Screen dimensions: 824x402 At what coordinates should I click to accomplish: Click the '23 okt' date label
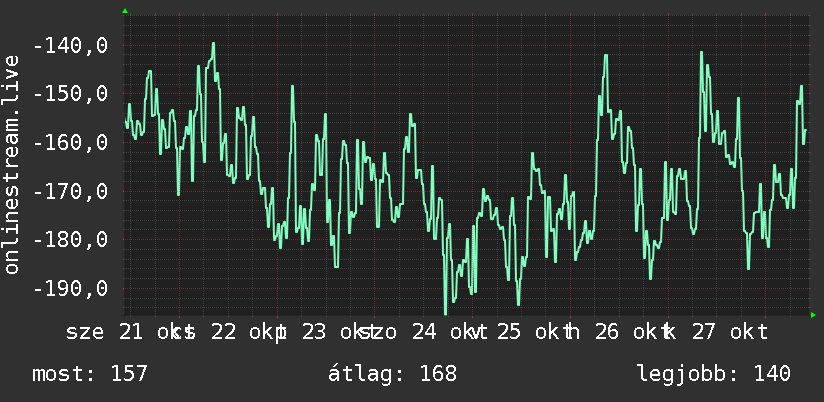(334, 332)
